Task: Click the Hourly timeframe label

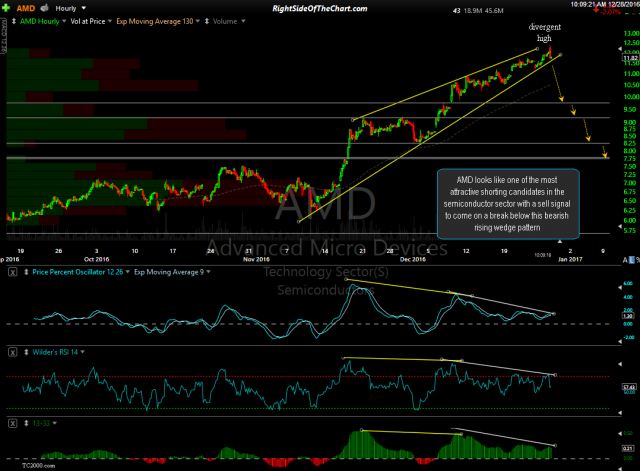Action: point(66,8)
